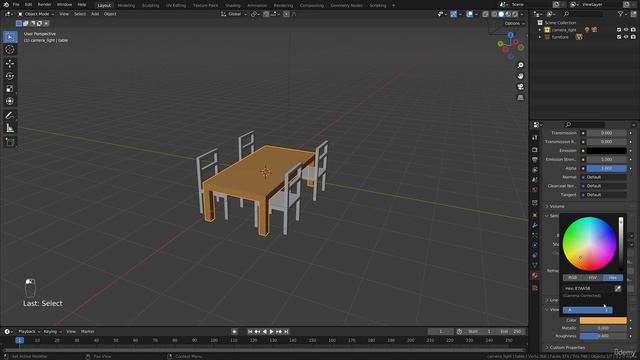Open the viewport Object menu

click(x=110, y=14)
